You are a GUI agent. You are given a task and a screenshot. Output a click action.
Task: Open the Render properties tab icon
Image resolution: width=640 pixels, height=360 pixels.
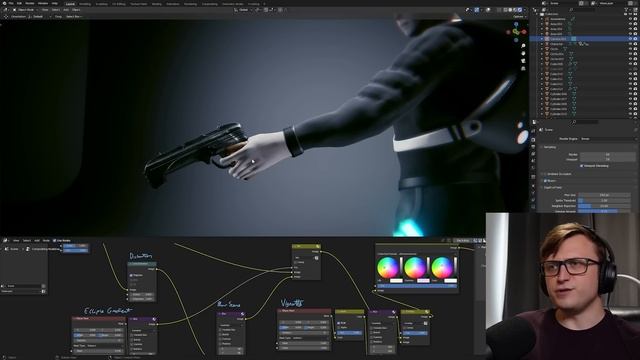click(x=533, y=140)
